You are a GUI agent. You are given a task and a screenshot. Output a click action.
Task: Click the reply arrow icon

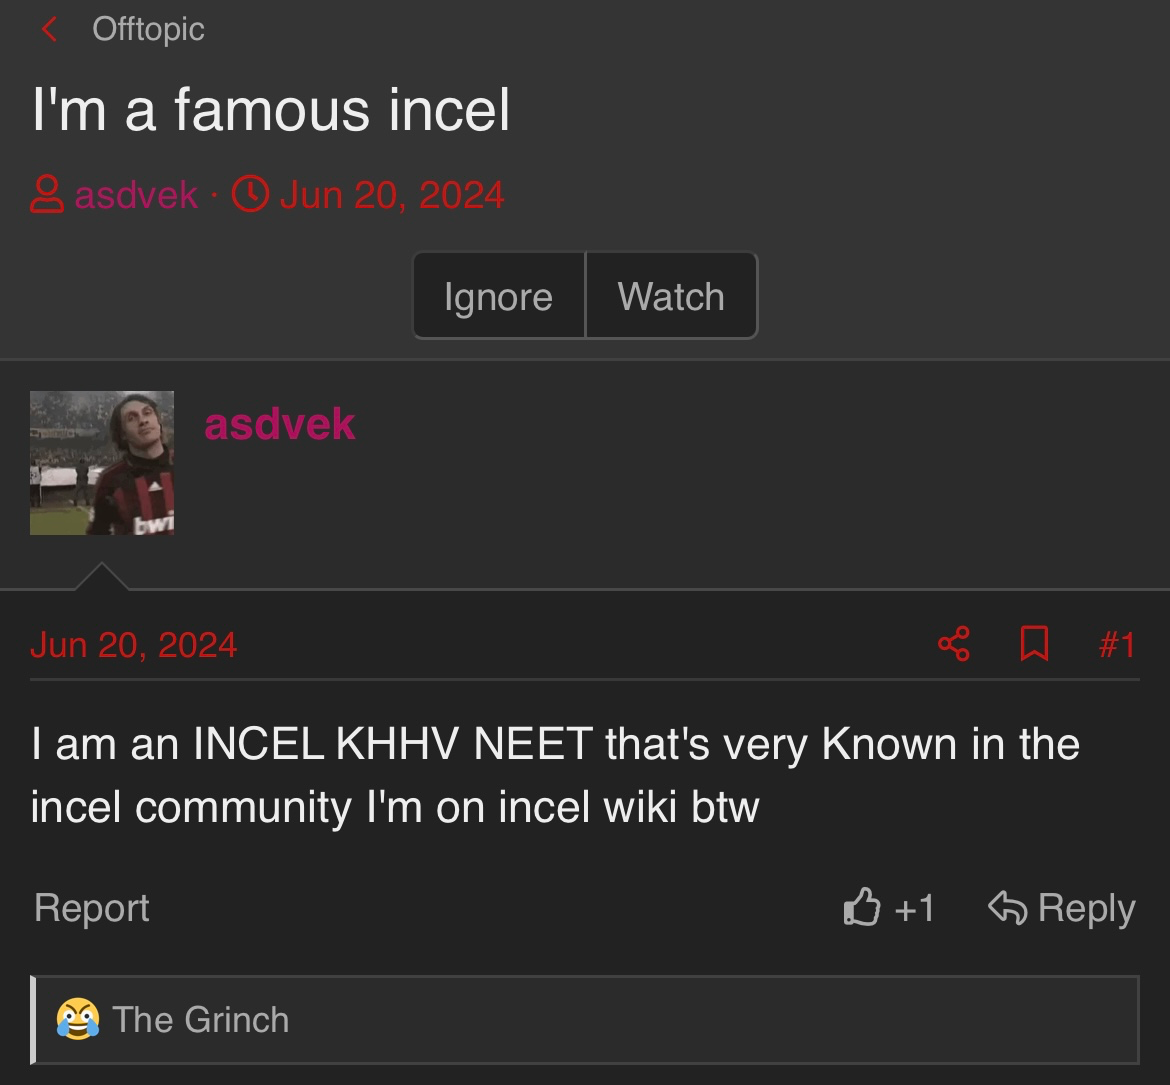pos(1007,907)
